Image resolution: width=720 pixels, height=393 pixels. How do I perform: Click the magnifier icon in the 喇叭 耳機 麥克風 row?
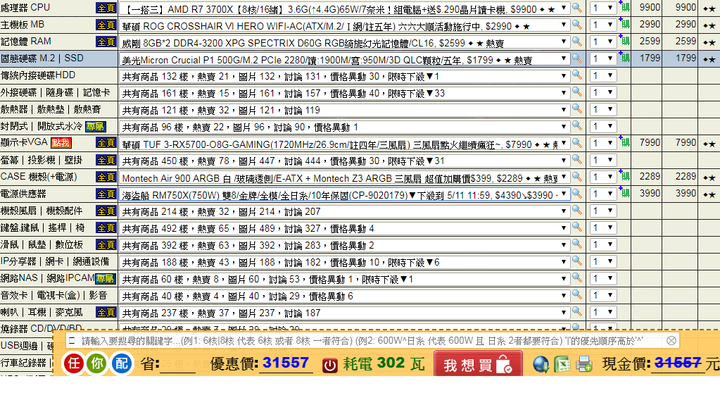577,312
